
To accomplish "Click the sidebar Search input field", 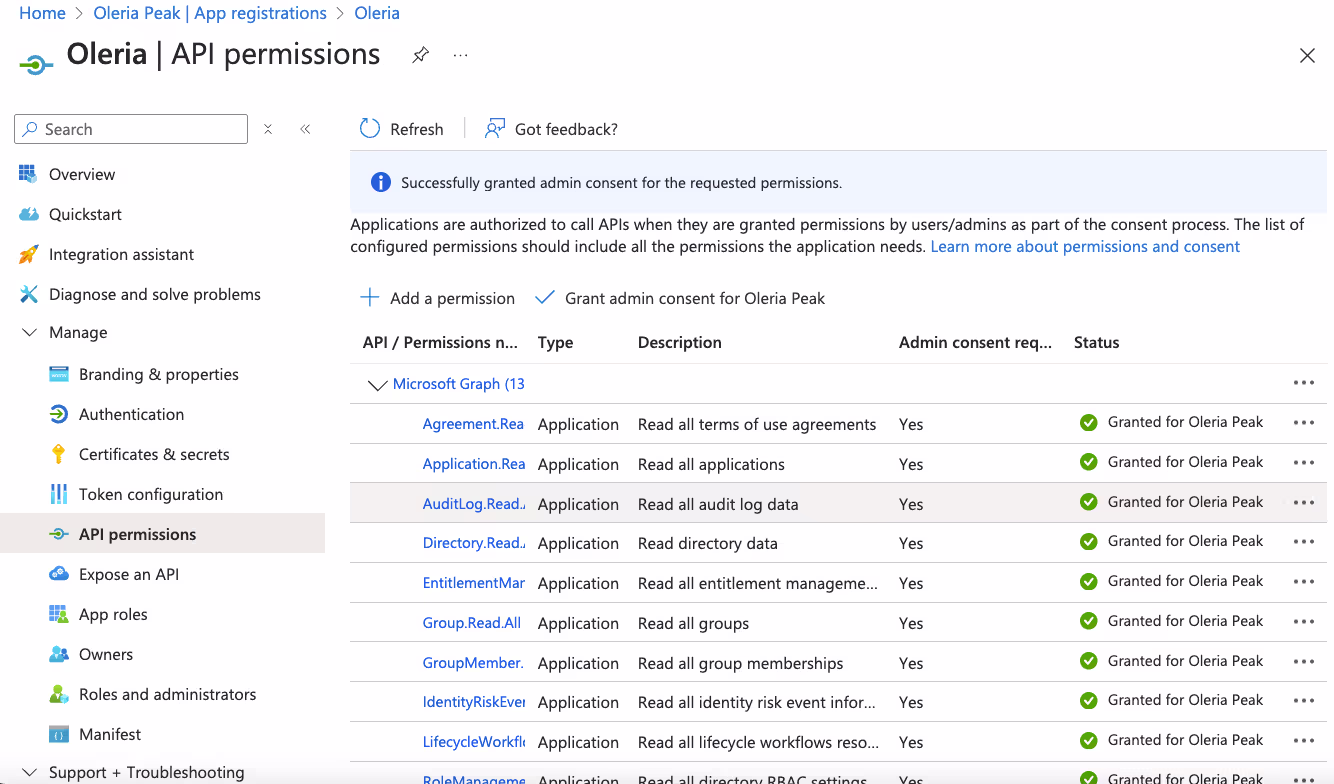I will pos(131,129).
